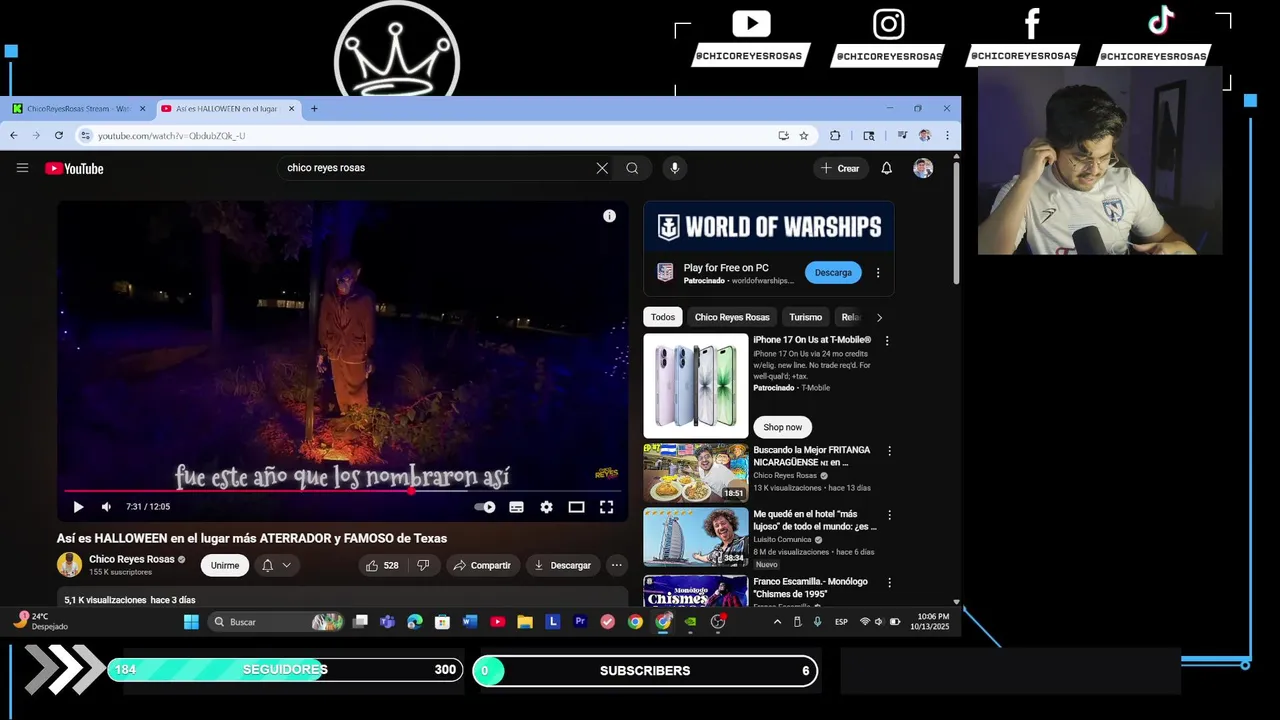Open options for Fritanga Nicaragüense video
The image size is (1280, 720).
click(889, 451)
